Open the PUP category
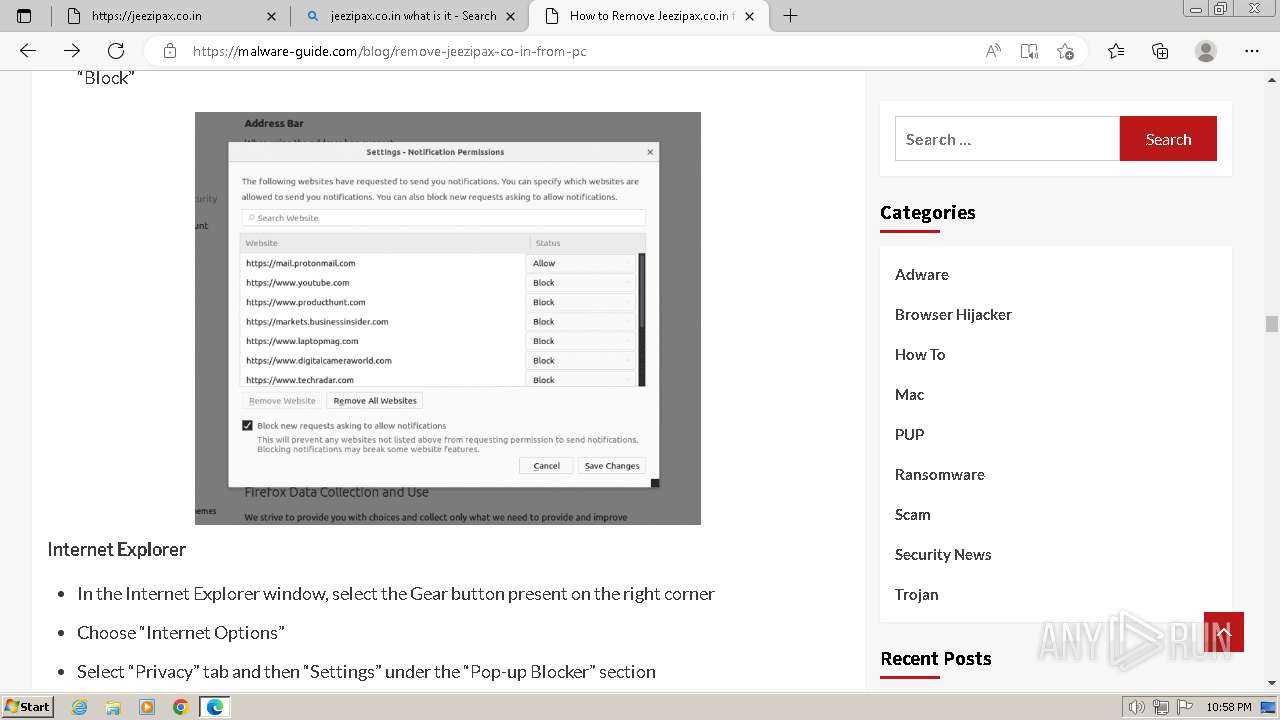This screenshot has height=720, width=1280. pos(909,434)
